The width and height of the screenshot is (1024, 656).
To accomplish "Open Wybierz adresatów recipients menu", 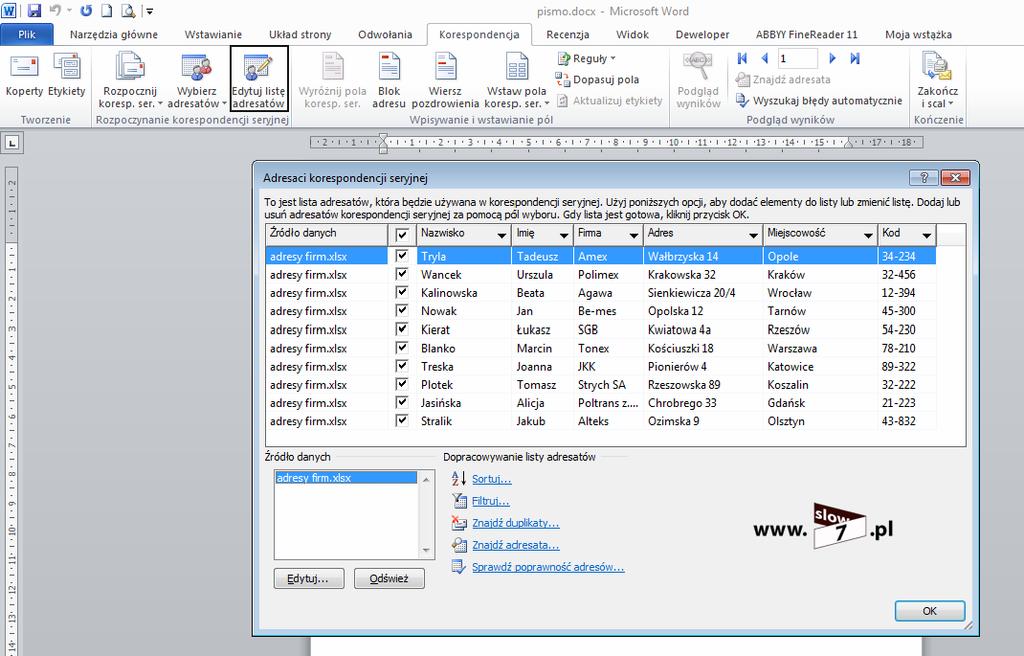I will tap(197, 80).
